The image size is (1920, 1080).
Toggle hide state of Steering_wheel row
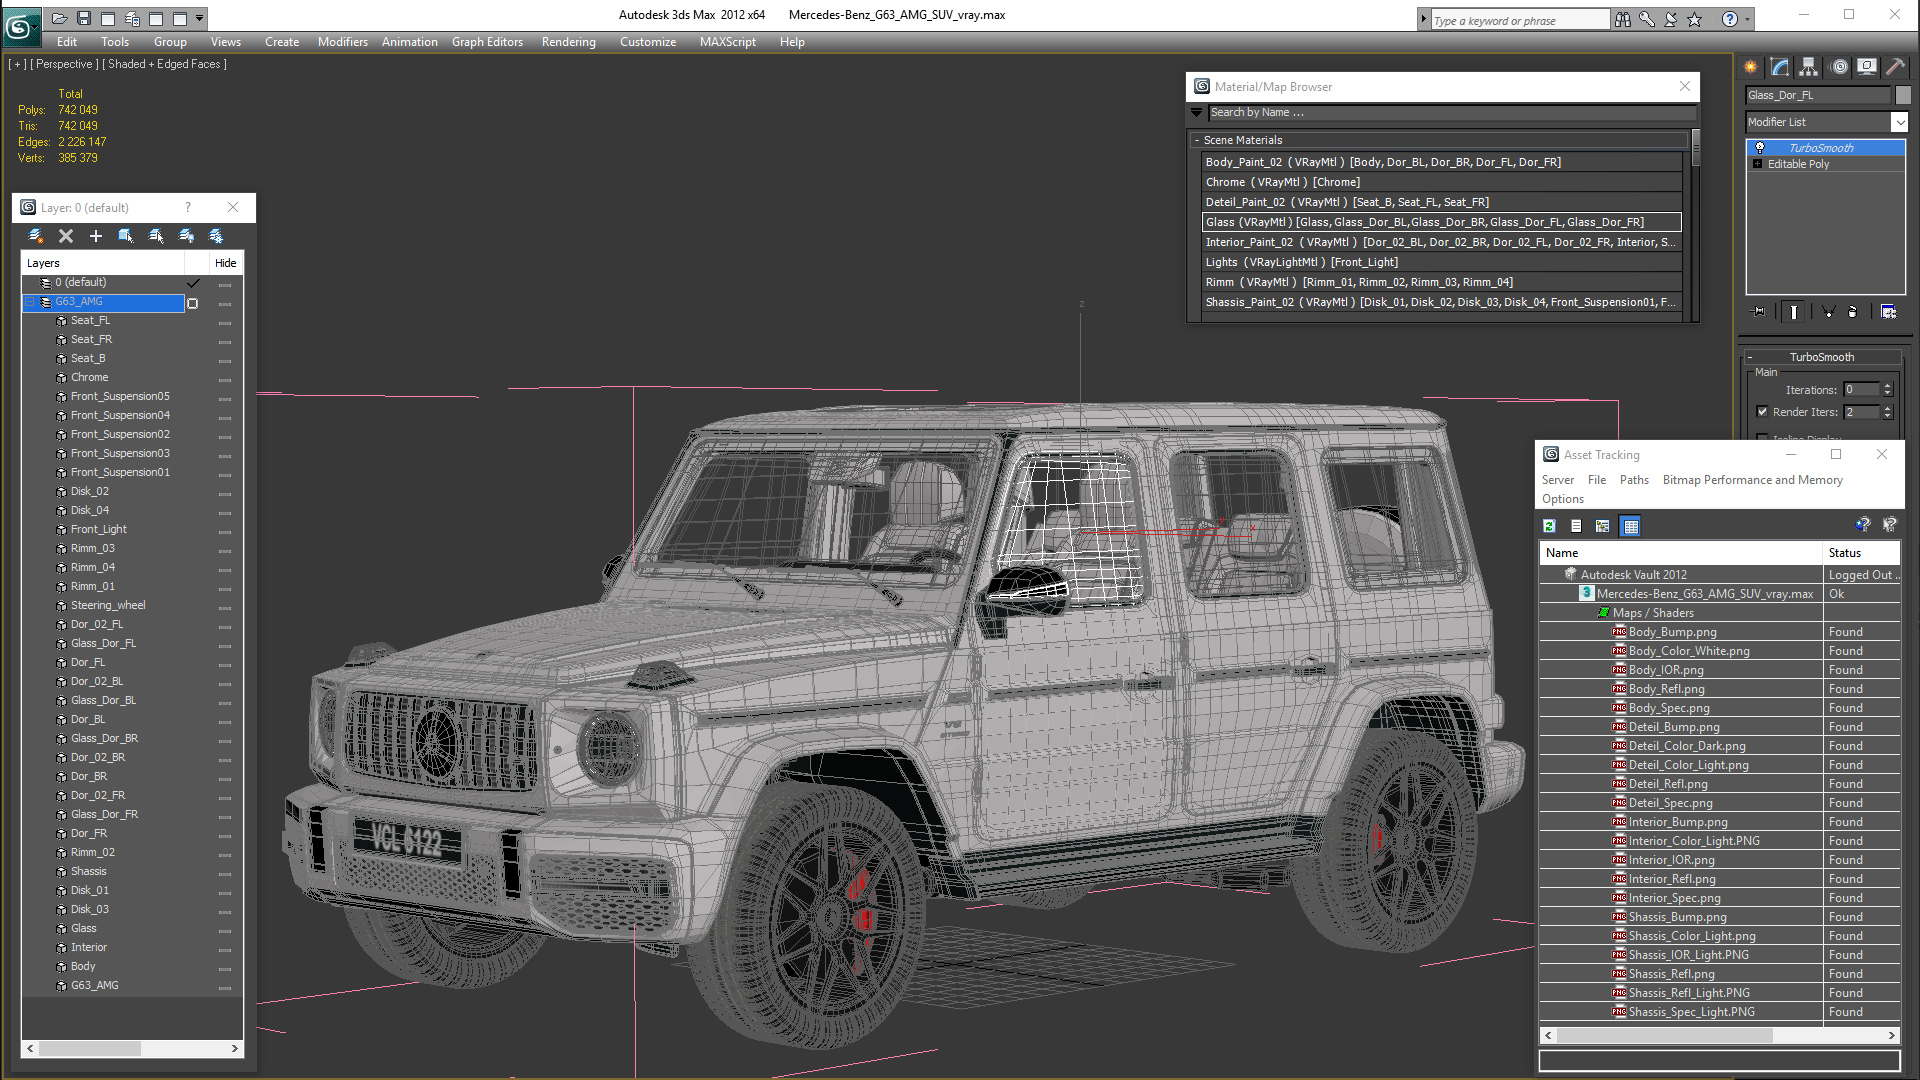pos(225,607)
